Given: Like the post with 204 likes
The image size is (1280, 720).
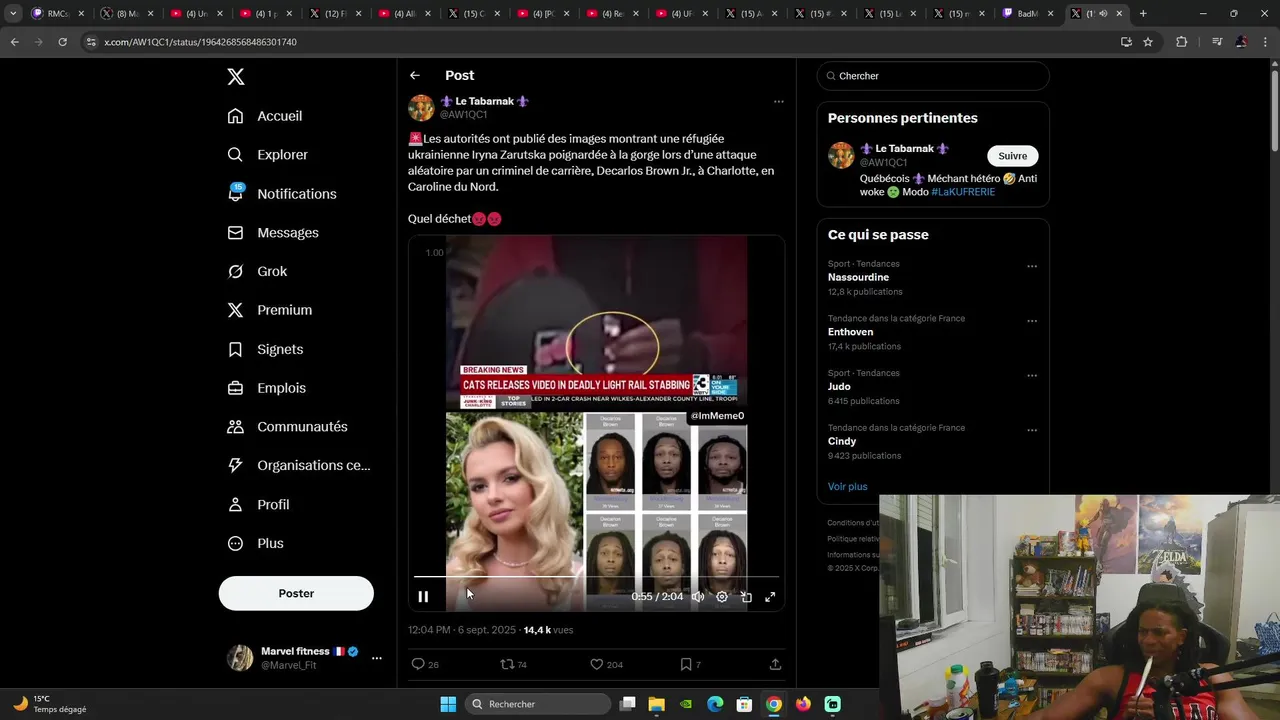Looking at the screenshot, I should point(606,664).
